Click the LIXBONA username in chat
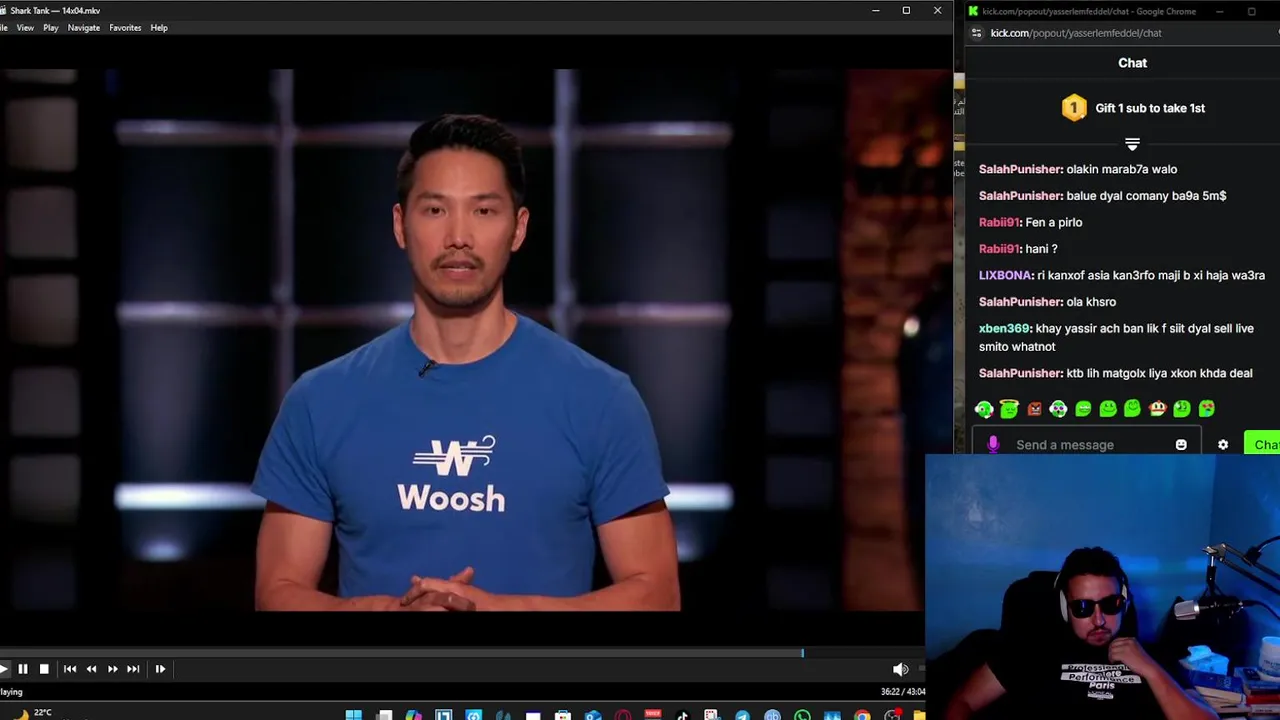Image resolution: width=1280 pixels, height=720 pixels. (1005, 275)
